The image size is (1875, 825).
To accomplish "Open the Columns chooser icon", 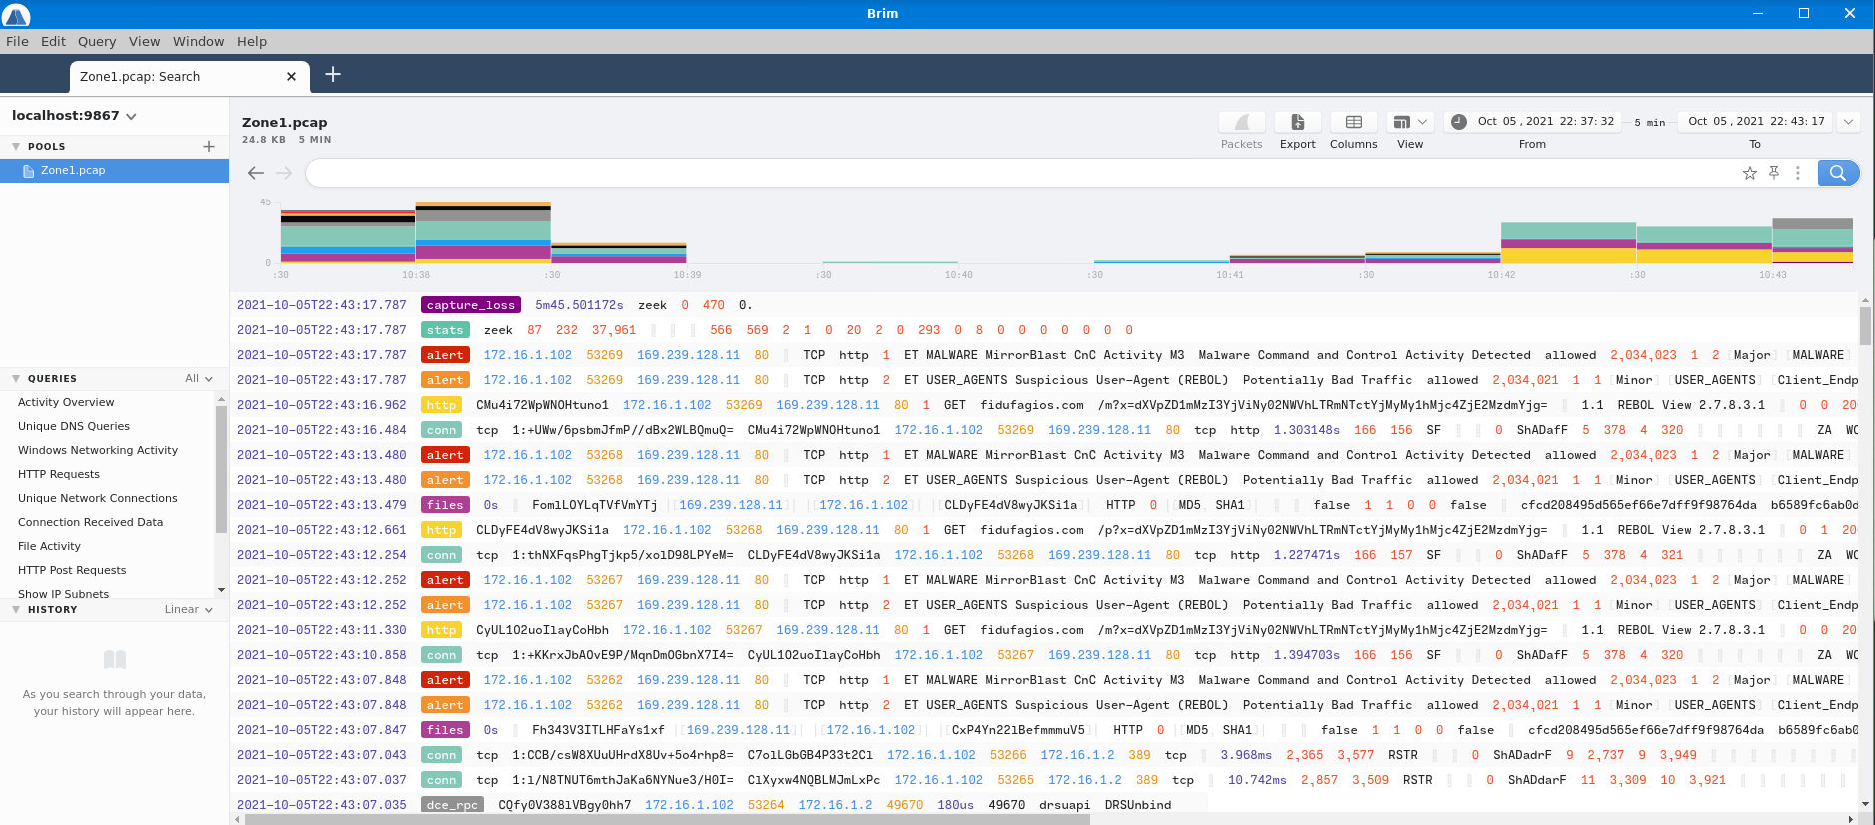I will point(1353,122).
